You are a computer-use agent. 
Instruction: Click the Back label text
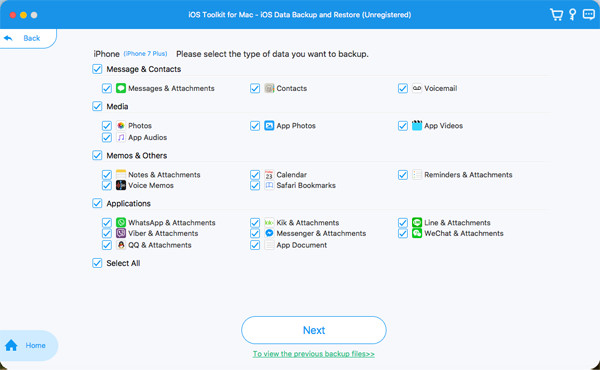click(x=32, y=38)
